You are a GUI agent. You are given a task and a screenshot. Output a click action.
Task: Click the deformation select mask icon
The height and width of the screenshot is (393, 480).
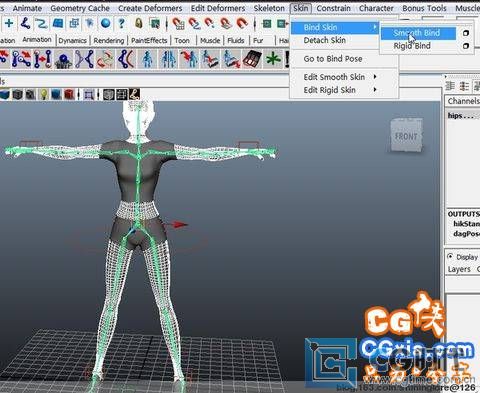point(74,23)
